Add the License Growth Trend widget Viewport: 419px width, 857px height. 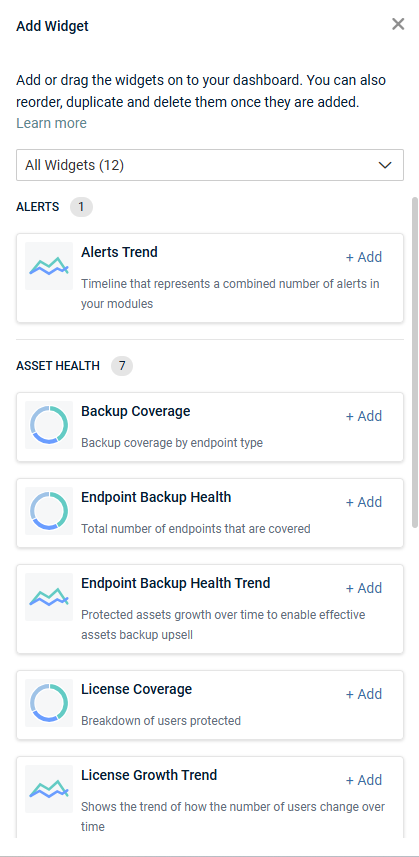pyautogui.click(x=364, y=780)
